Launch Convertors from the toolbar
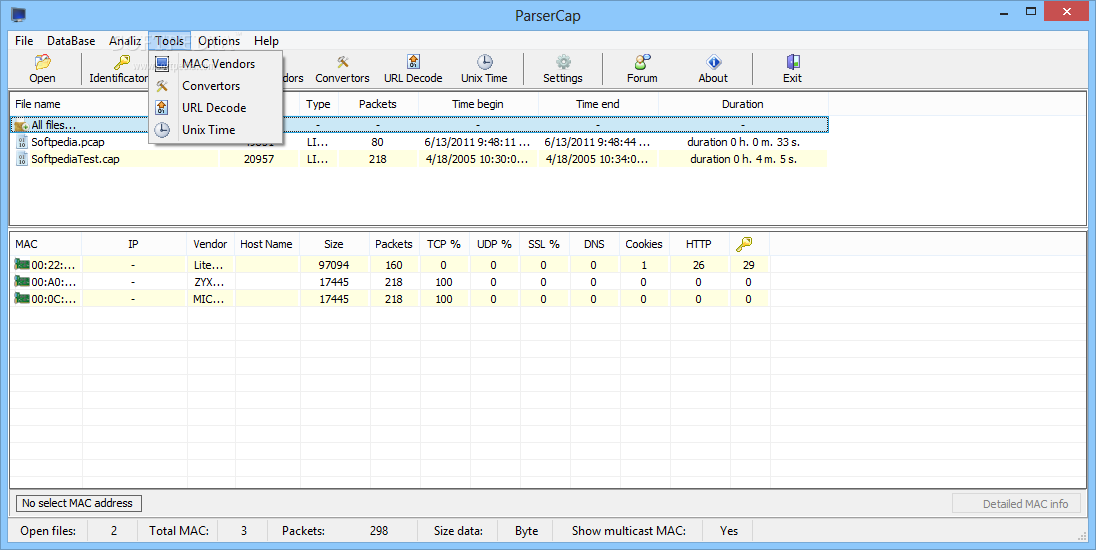Image resolution: width=1096 pixels, height=550 pixels. point(342,68)
